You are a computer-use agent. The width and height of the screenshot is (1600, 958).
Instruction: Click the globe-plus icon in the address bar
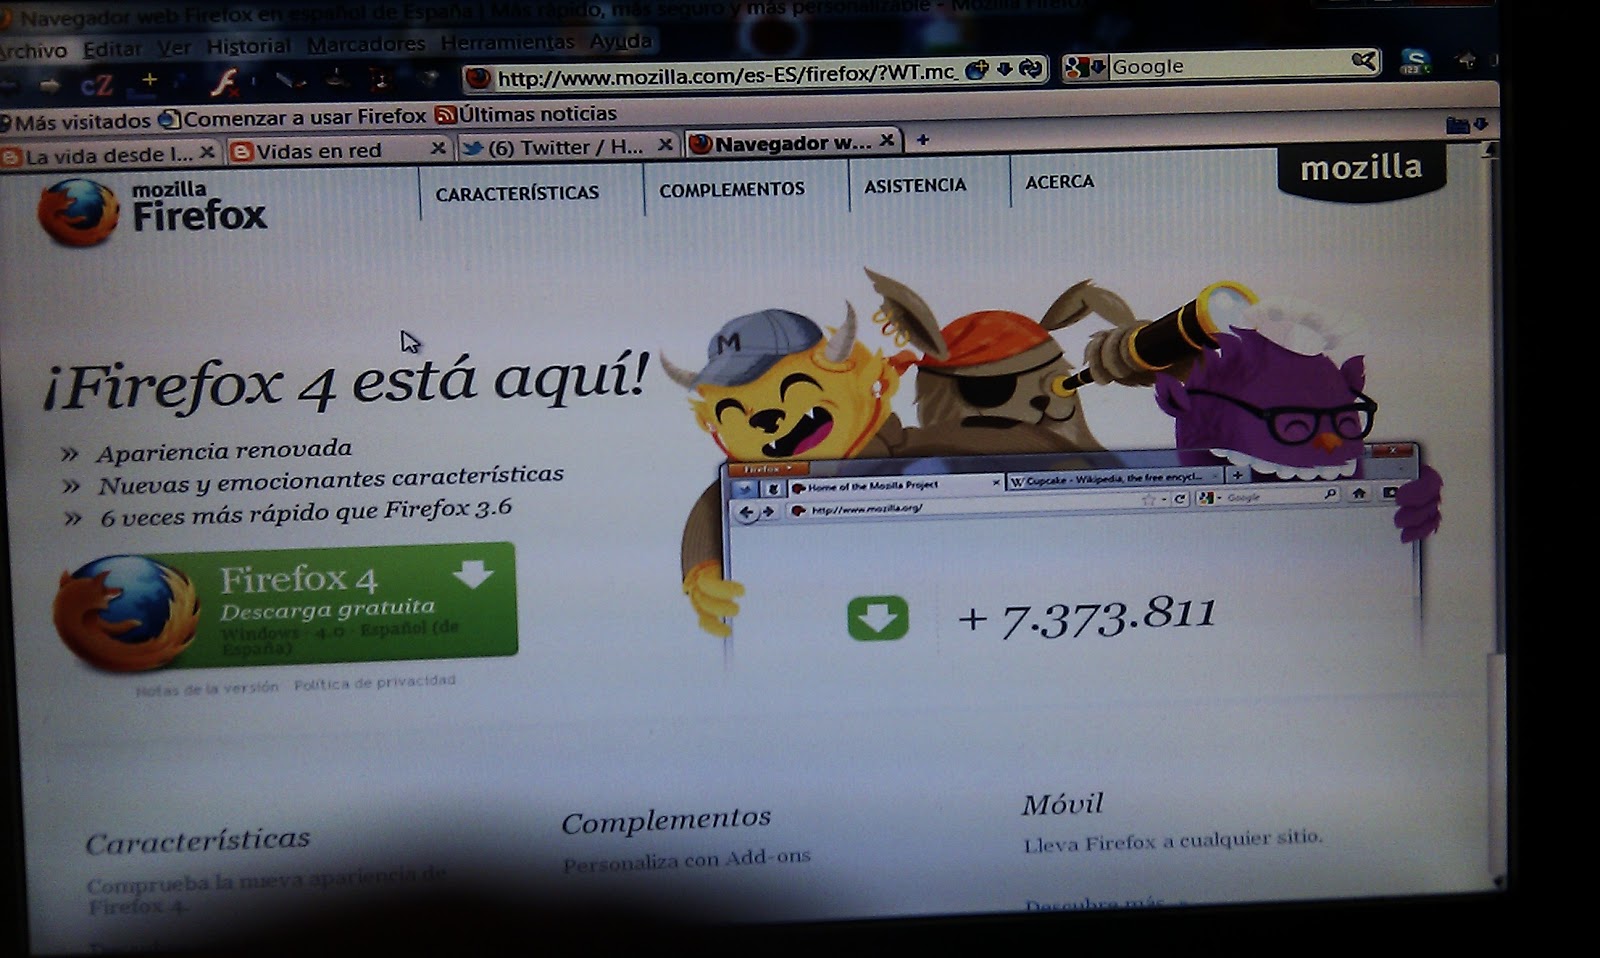pyautogui.click(x=977, y=69)
